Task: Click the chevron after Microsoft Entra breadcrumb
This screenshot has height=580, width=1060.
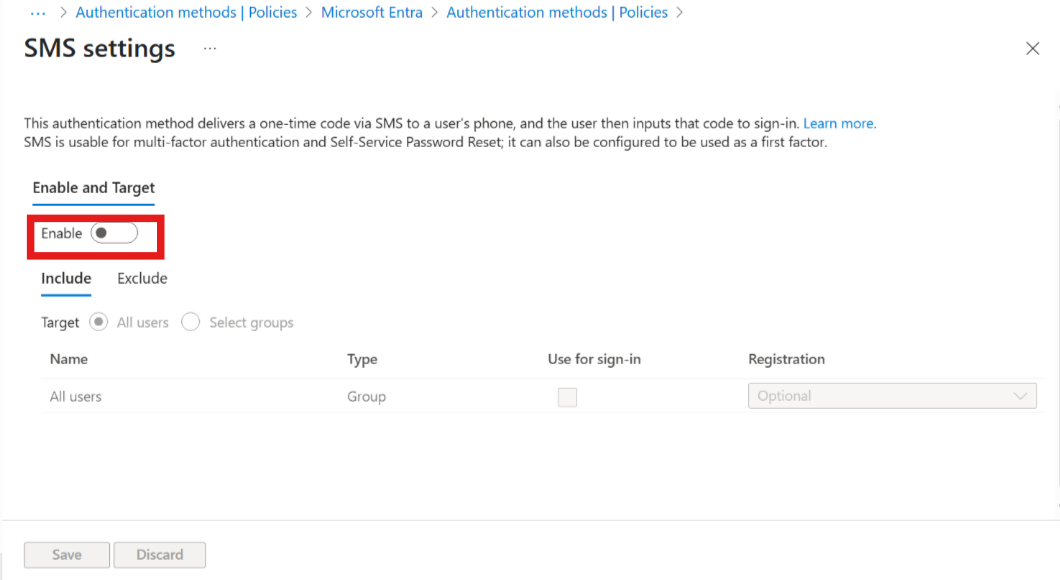Action: tap(434, 13)
